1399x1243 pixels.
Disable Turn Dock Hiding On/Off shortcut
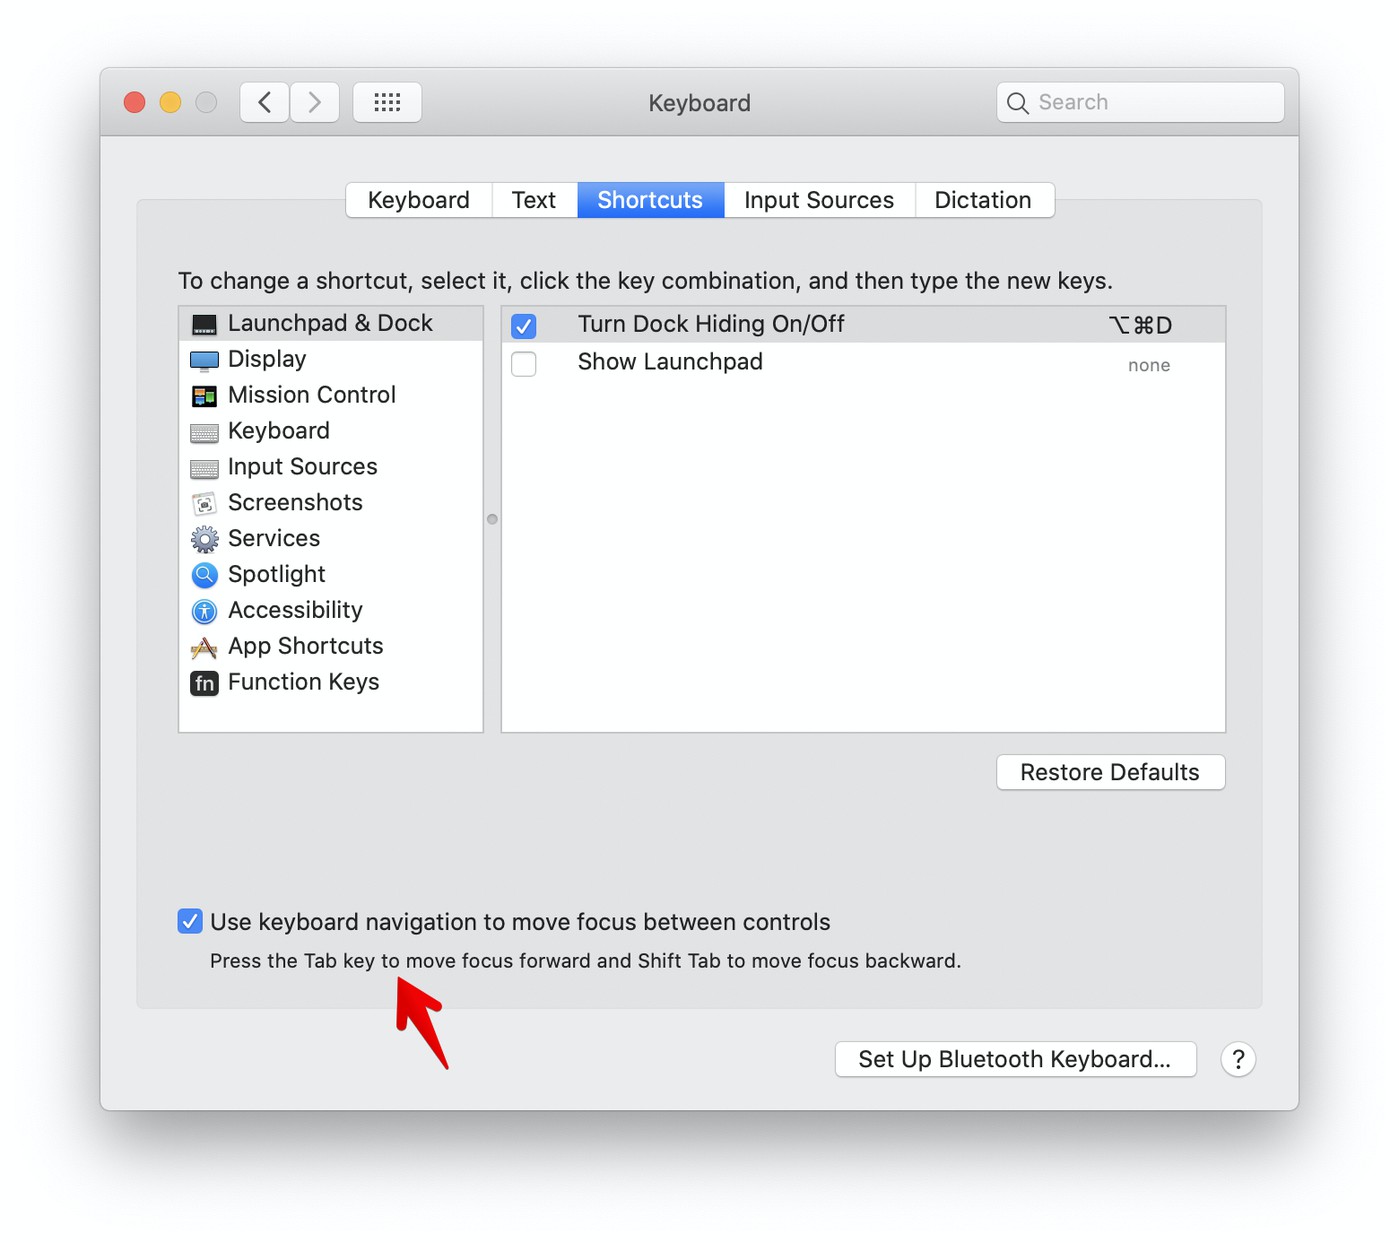(524, 326)
